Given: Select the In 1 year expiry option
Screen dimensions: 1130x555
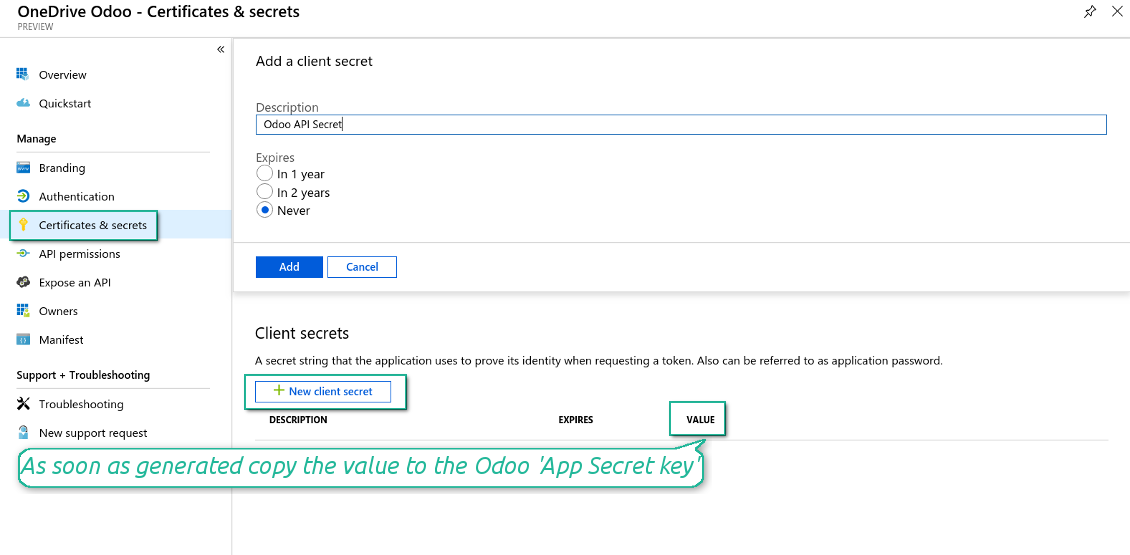Looking at the screenshot, I should [x=265, y=174].
